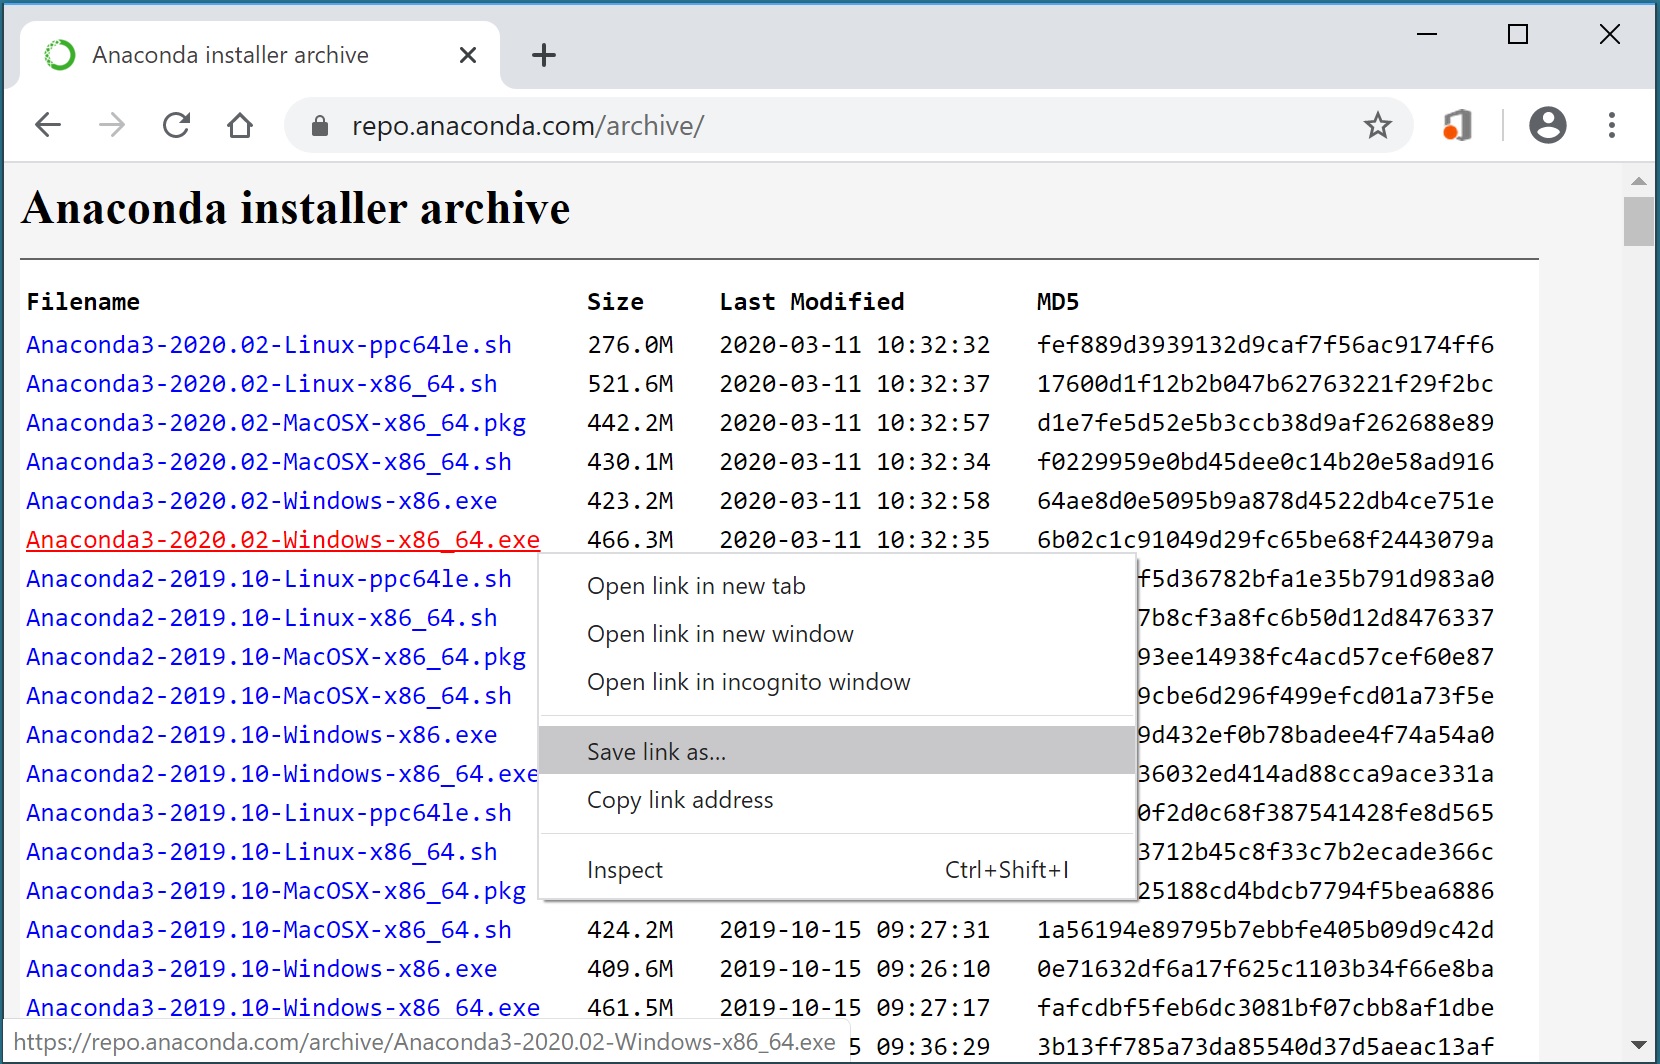Open Anaconda3-2020.02-Linux-x86_64.sh link
Image resolution: width=1660 pixels, height=1064 pixels.
point(261,384)
